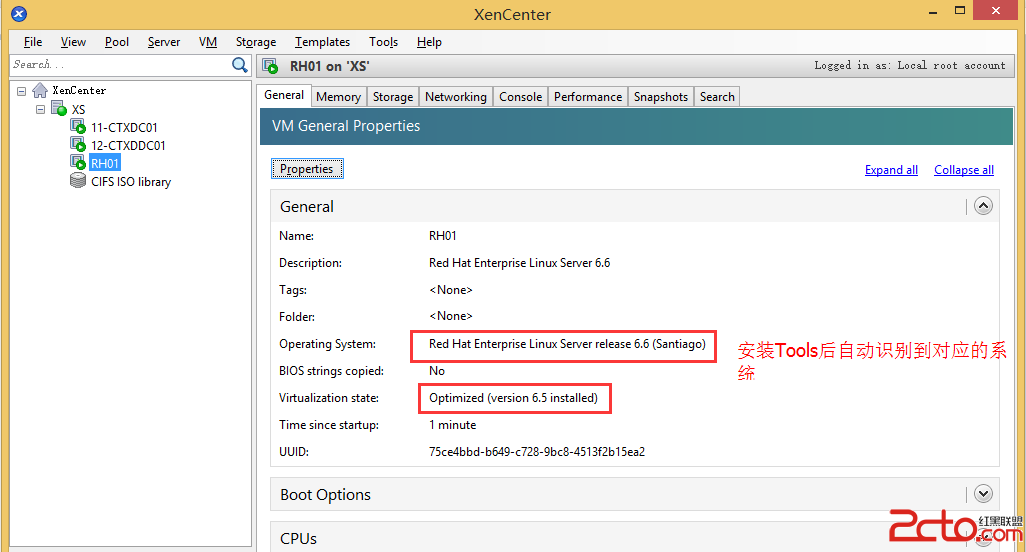Click the General section header title
The width and height of the screenshot is (1026, 552).
coord(307,207)
